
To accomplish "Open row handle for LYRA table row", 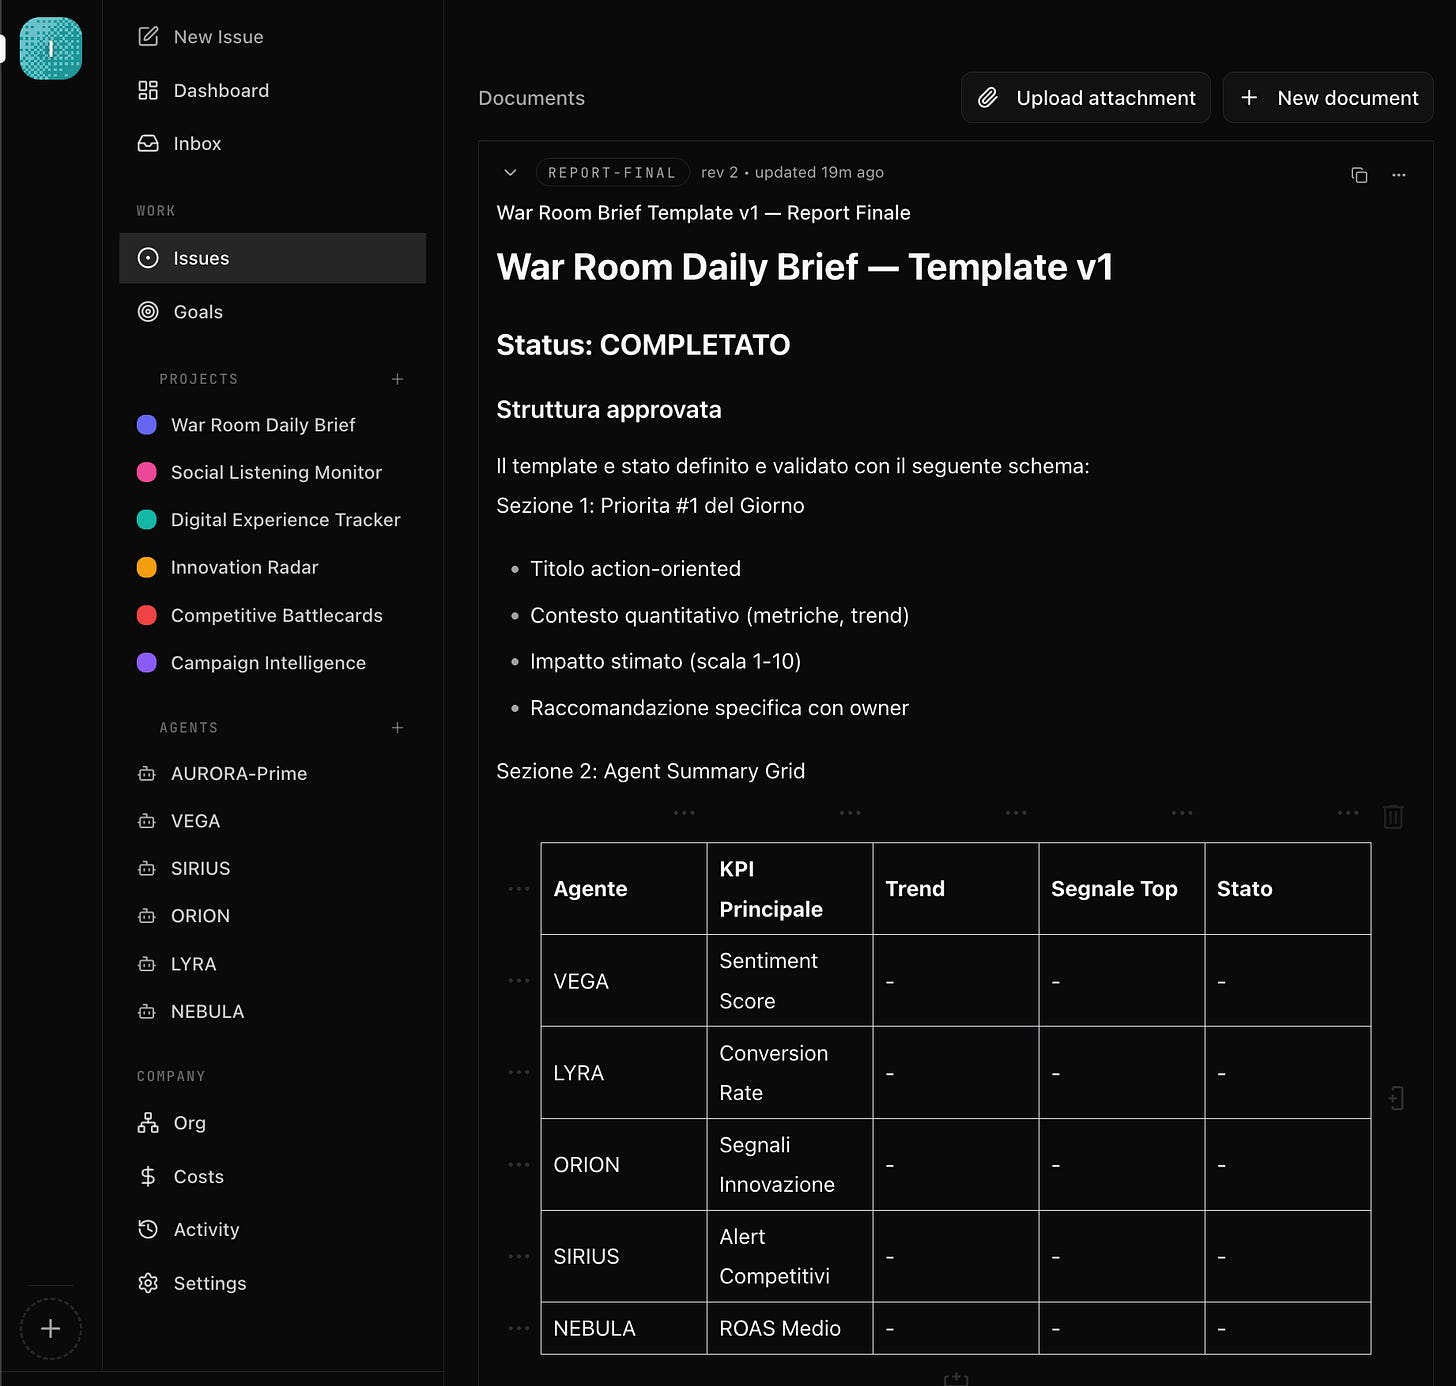I will tap(519, 1072).
